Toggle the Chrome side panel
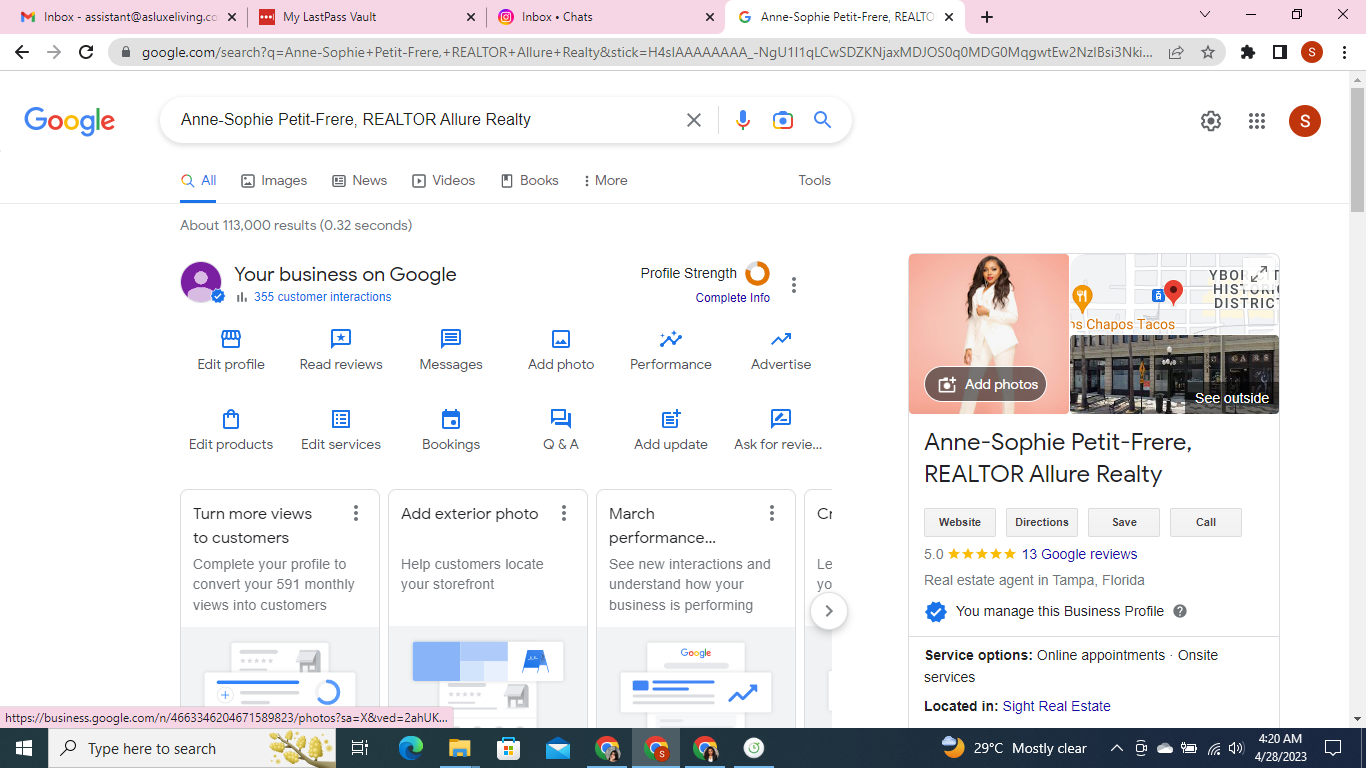1366x768 pixels. [1280, 52]
